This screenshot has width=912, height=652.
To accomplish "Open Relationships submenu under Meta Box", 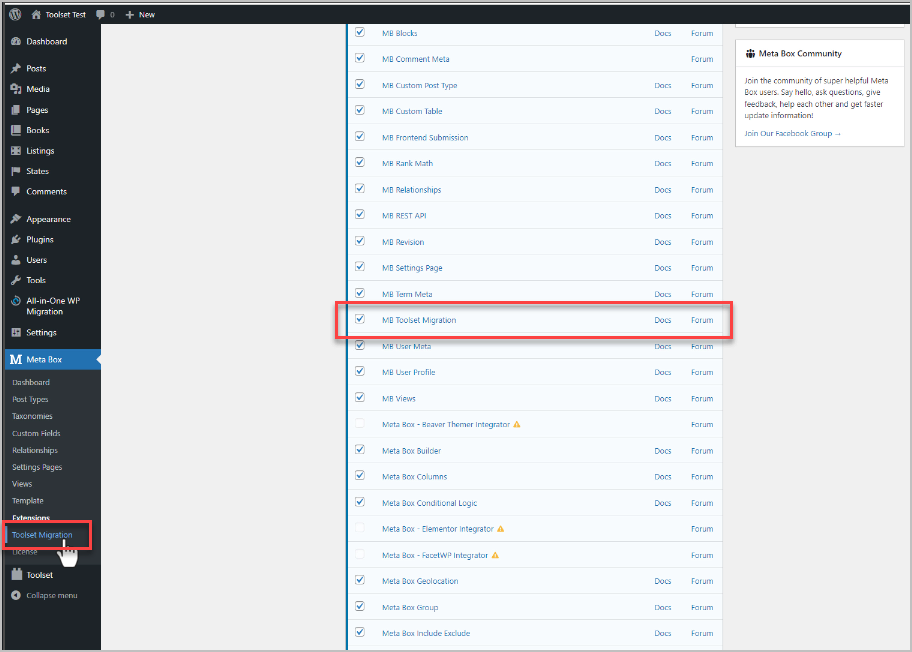I will pyautogui.click(x=35, y=450).
